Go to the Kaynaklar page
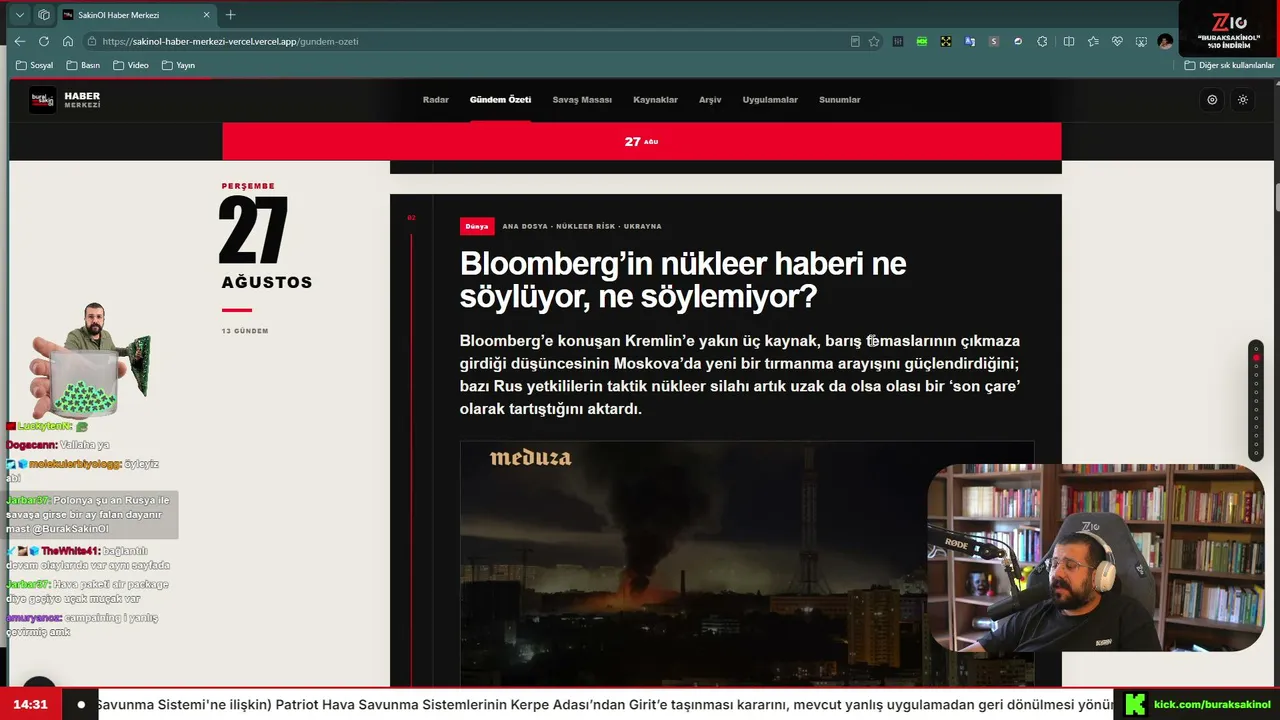The height and width of the screenshot is (720, 1280). pos(655,100)
